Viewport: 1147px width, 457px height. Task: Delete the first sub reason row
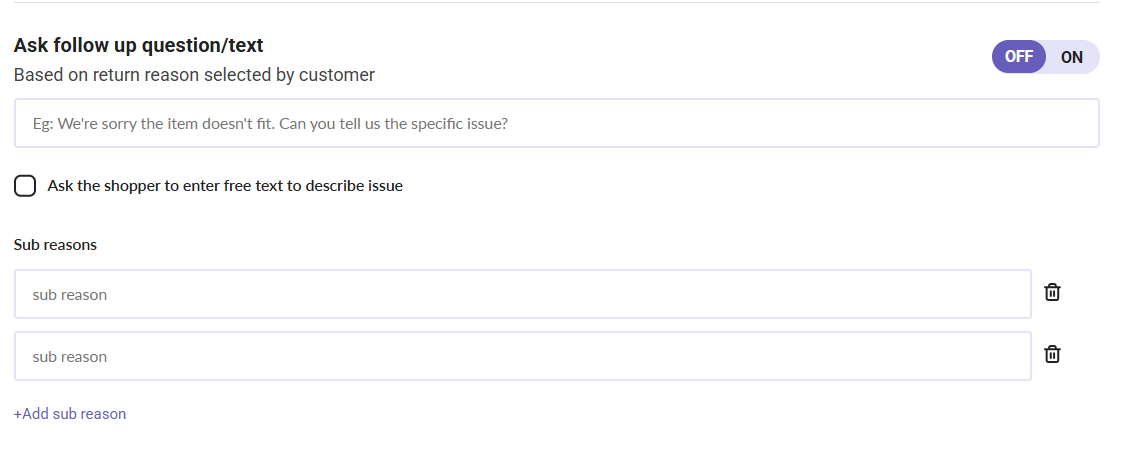pos(1052,292)
